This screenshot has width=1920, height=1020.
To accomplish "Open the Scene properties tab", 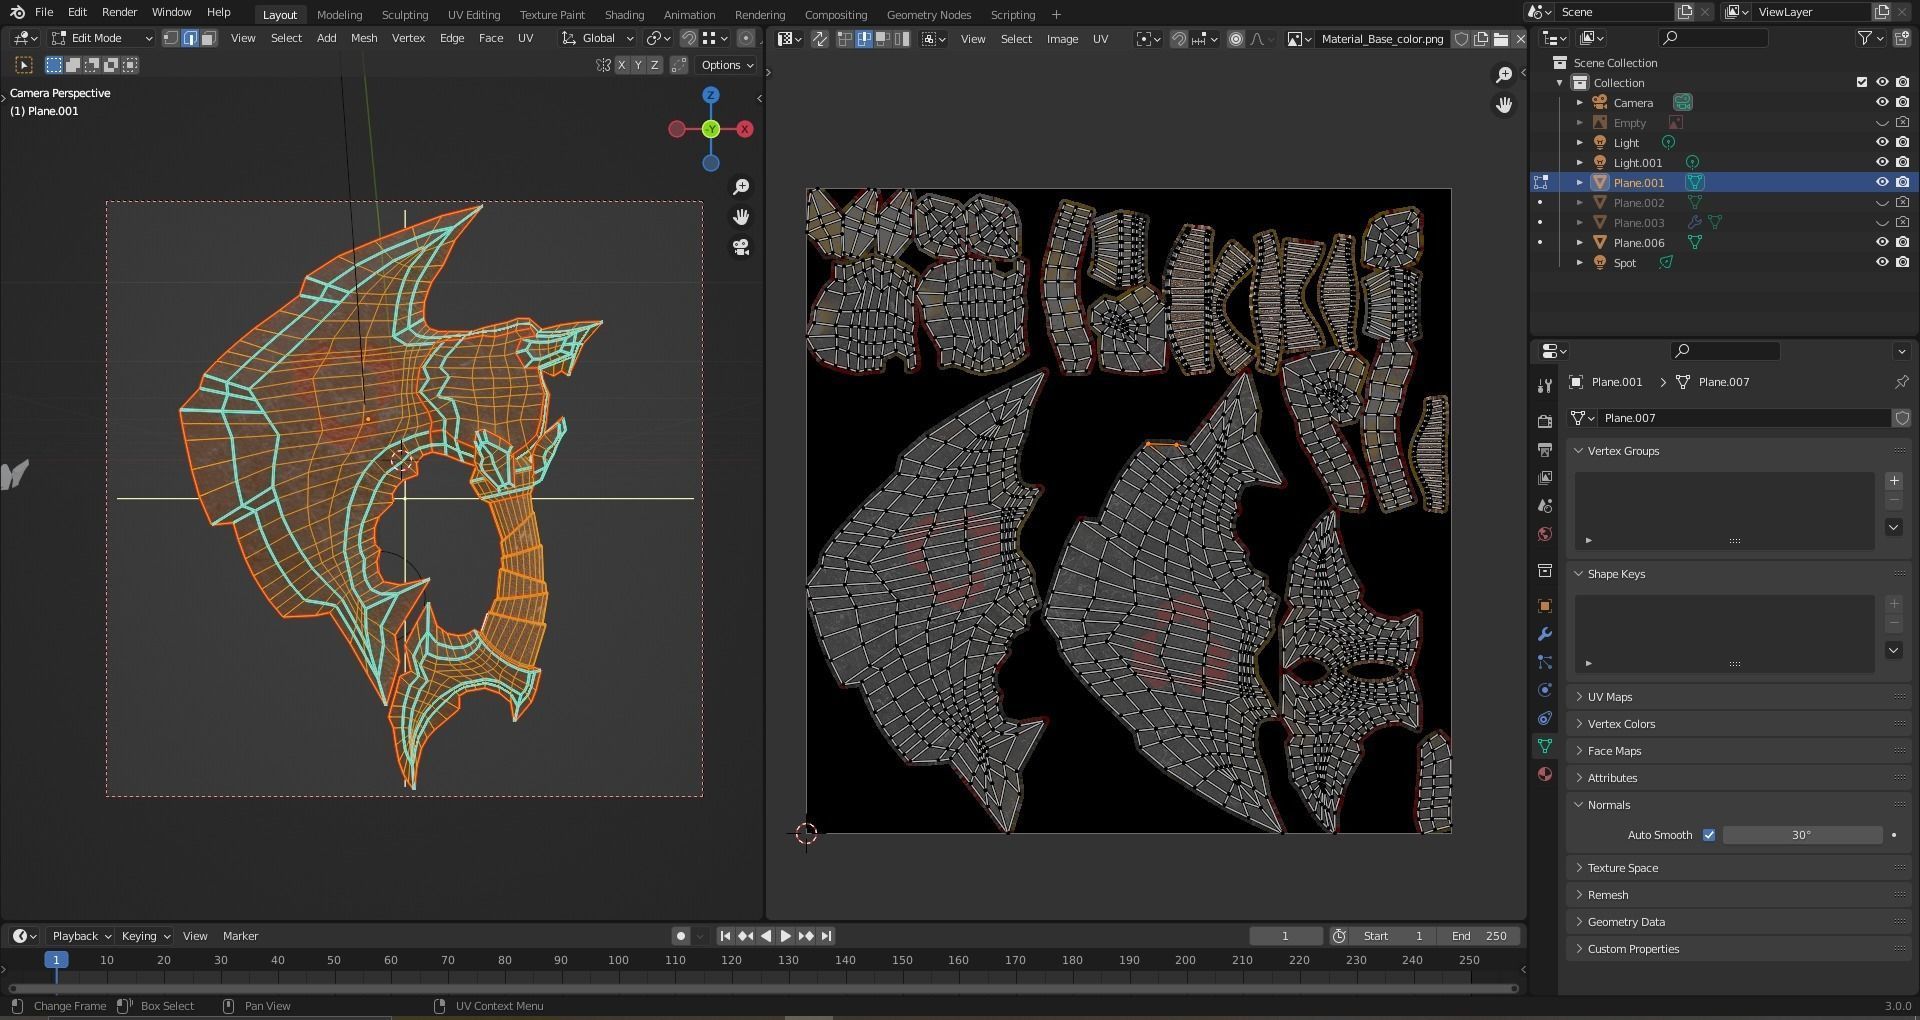I will point(1545,506).
